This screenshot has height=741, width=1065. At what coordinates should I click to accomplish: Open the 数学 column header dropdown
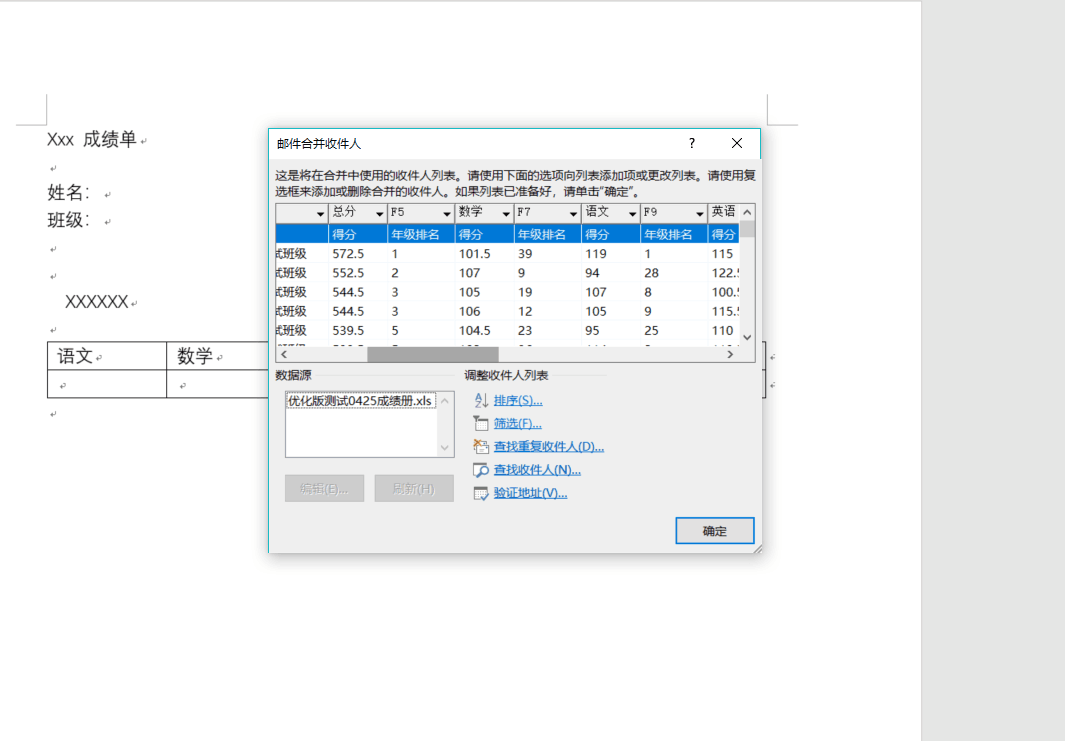[506, 214]
